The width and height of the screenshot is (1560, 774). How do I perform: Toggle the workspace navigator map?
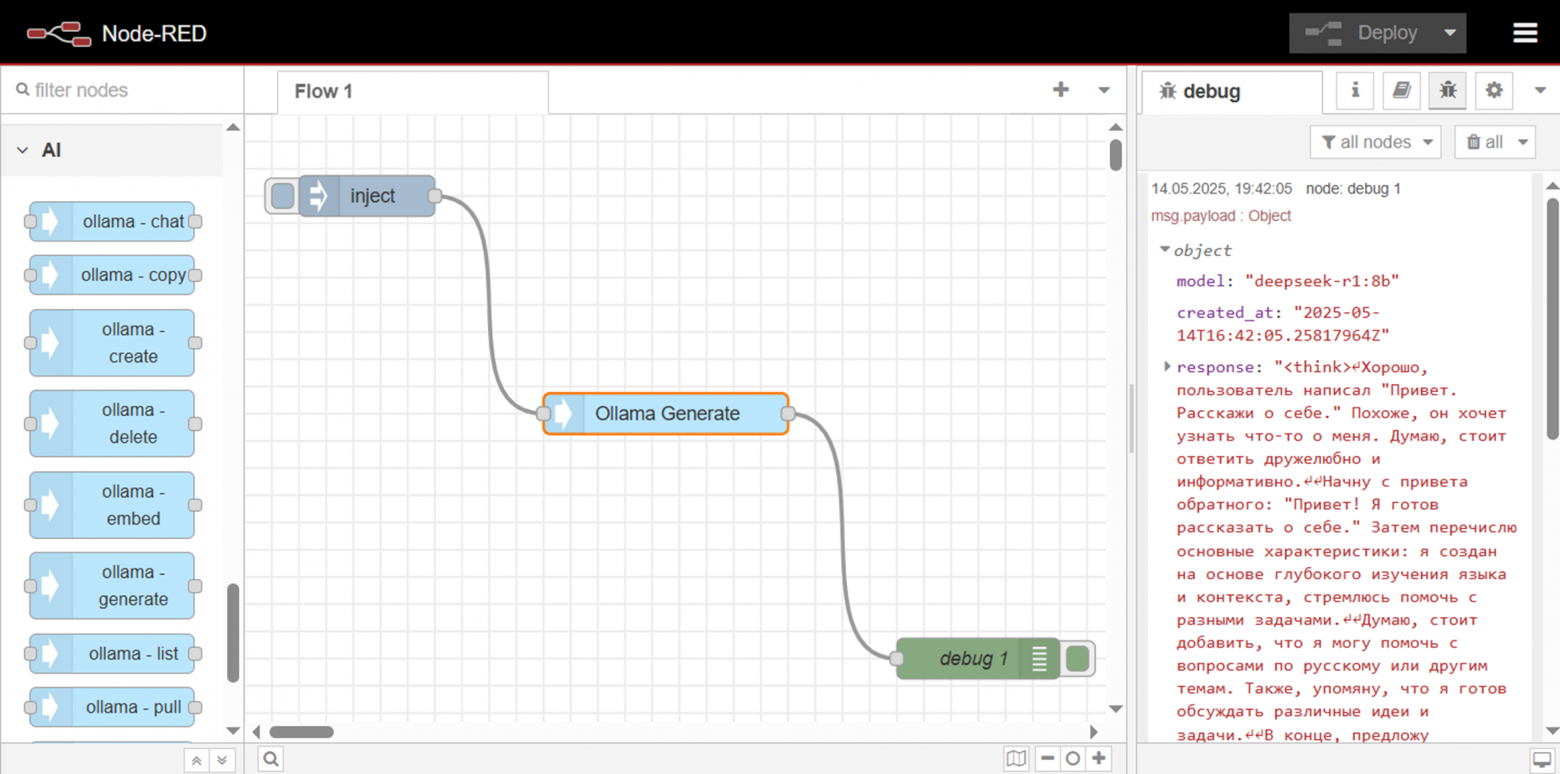[x=1016, y=759]
